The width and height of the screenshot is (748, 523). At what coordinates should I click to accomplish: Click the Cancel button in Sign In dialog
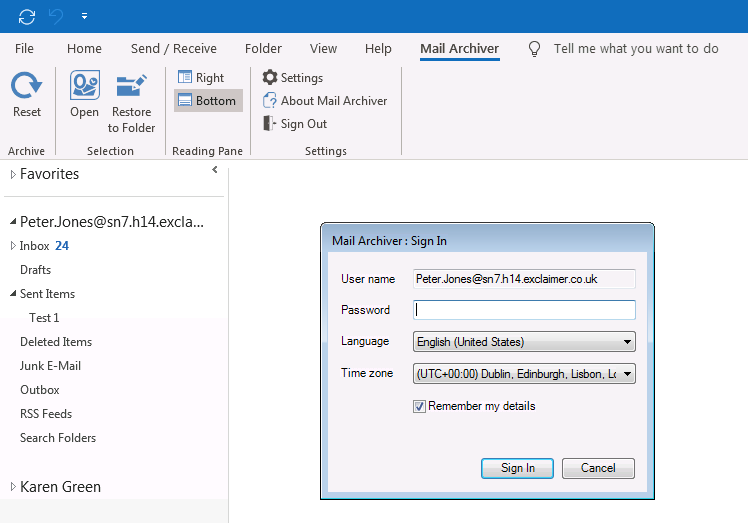point(598,468)
